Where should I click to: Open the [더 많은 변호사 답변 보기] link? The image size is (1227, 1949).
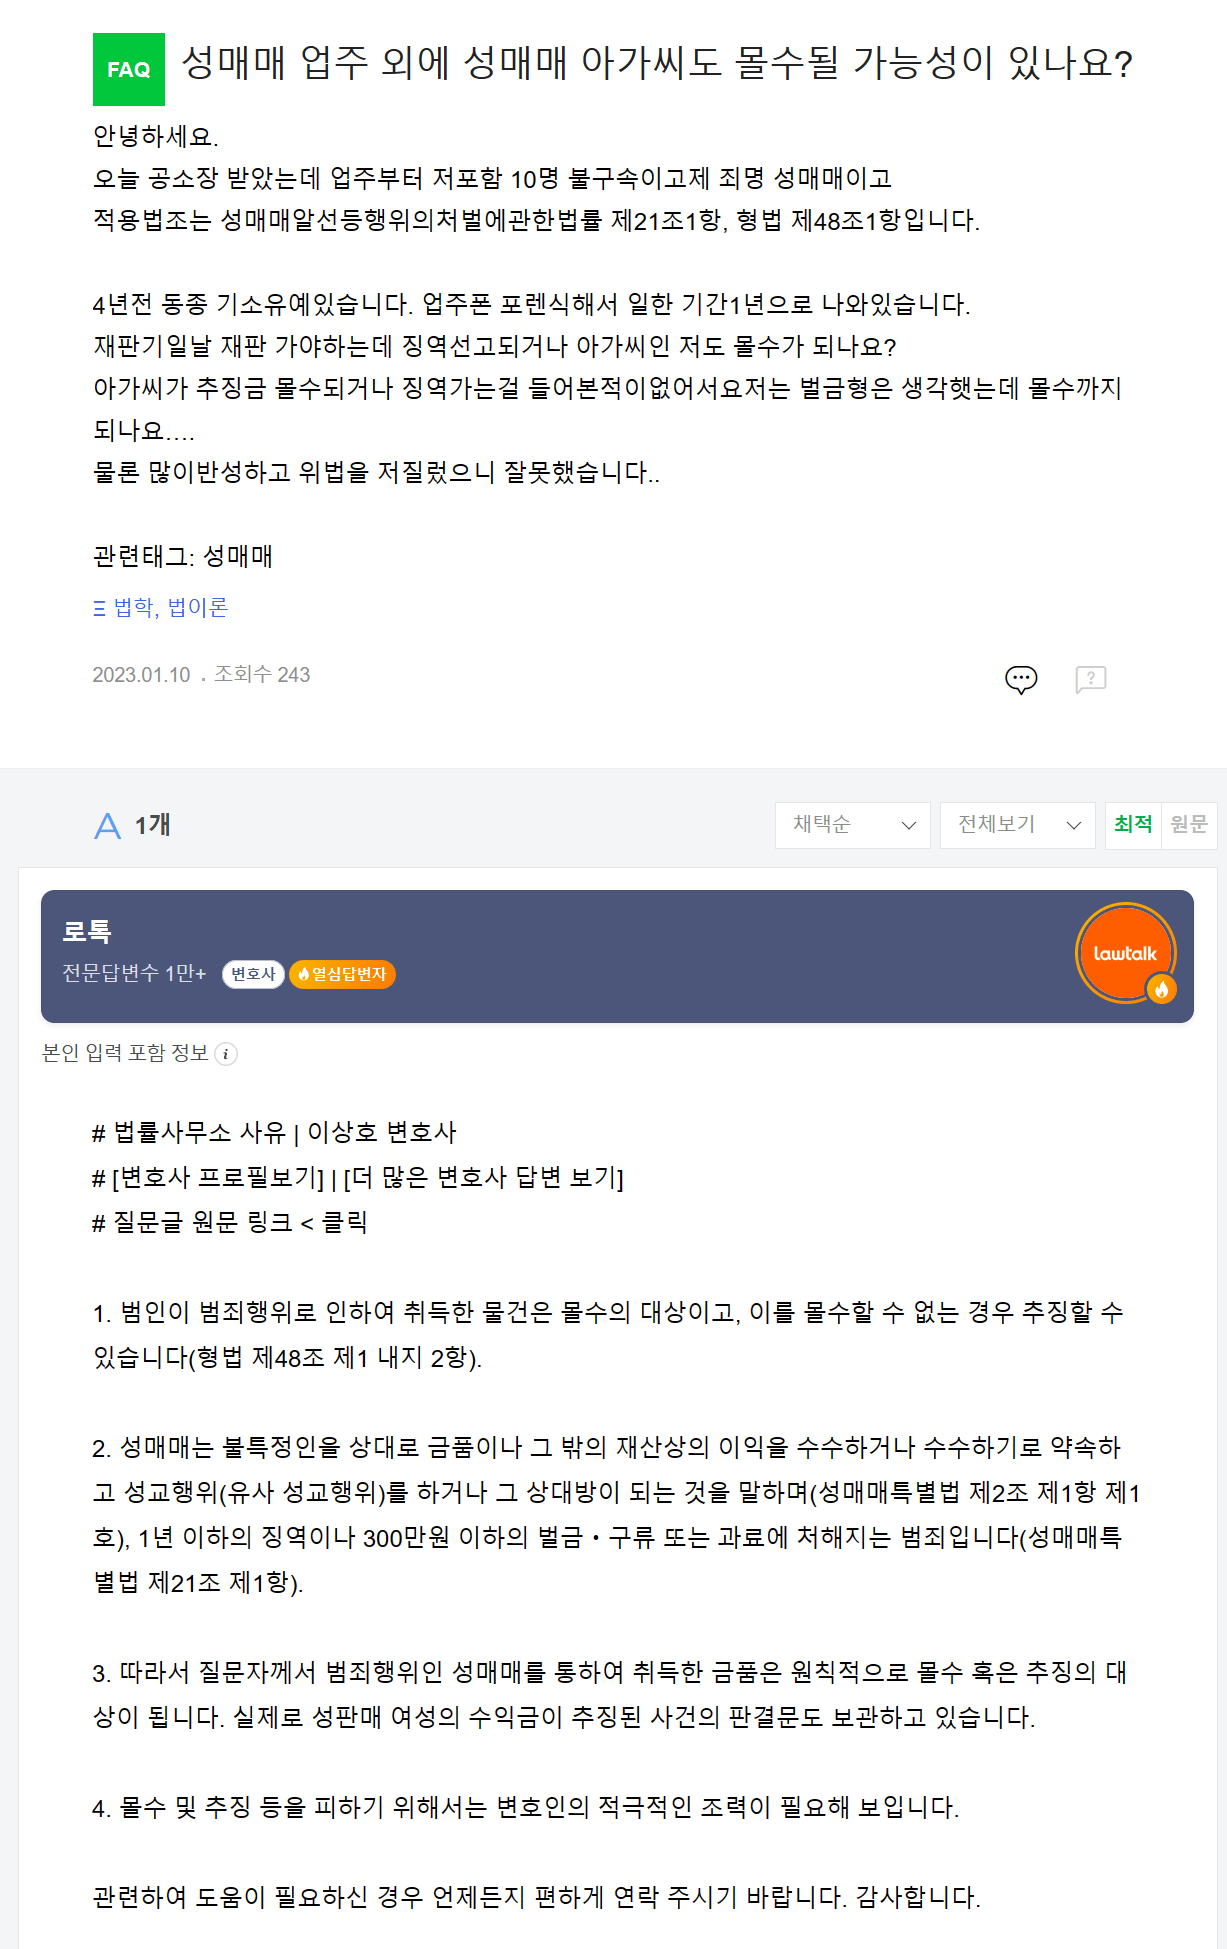tap(483, 1178)
